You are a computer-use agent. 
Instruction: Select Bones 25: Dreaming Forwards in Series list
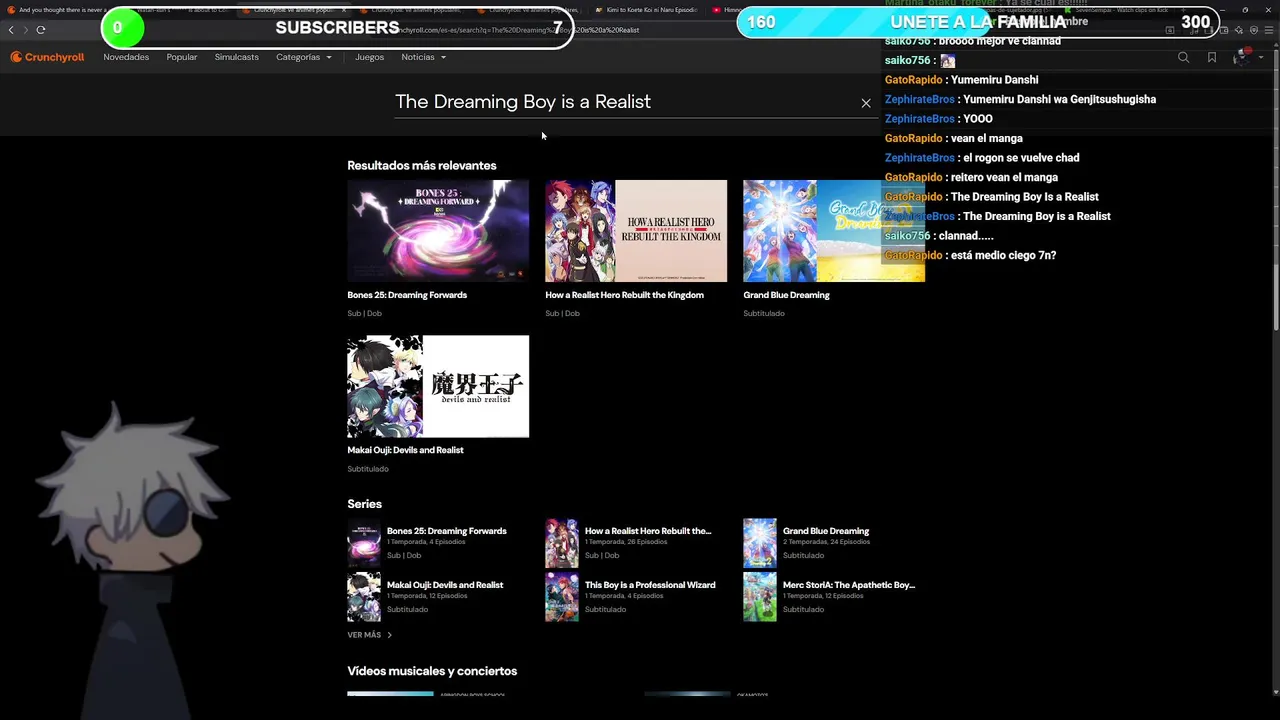pos(447,531)
